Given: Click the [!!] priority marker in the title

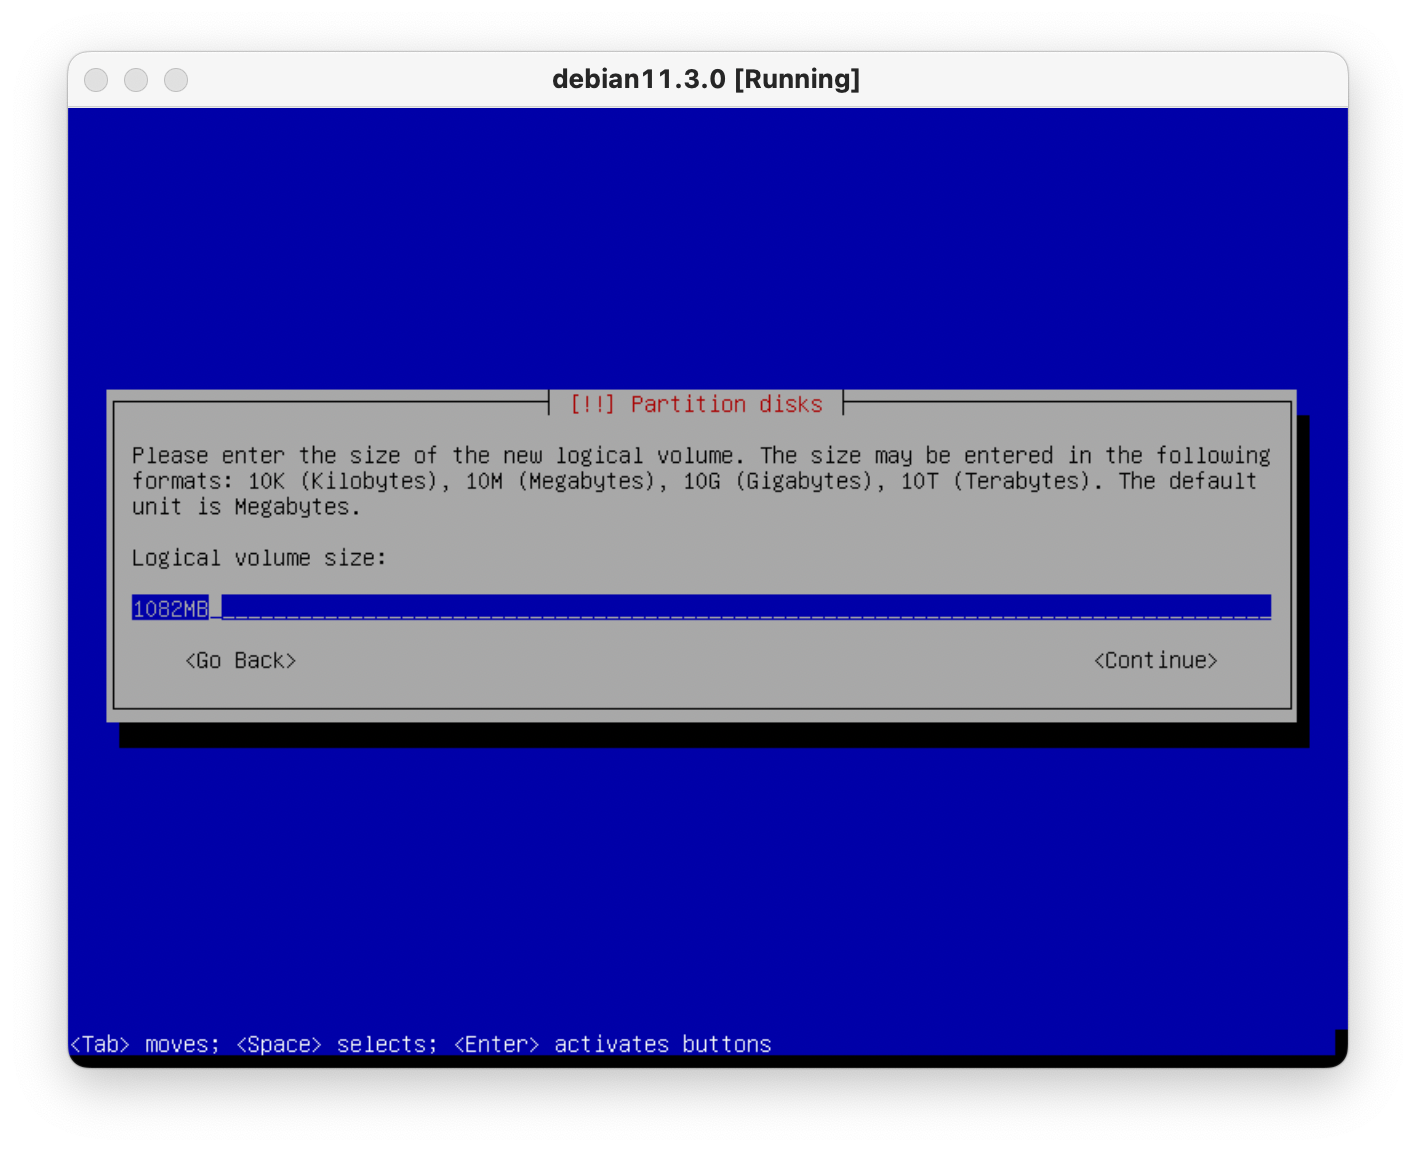Looking at the screenshot, I should point(592,404).
